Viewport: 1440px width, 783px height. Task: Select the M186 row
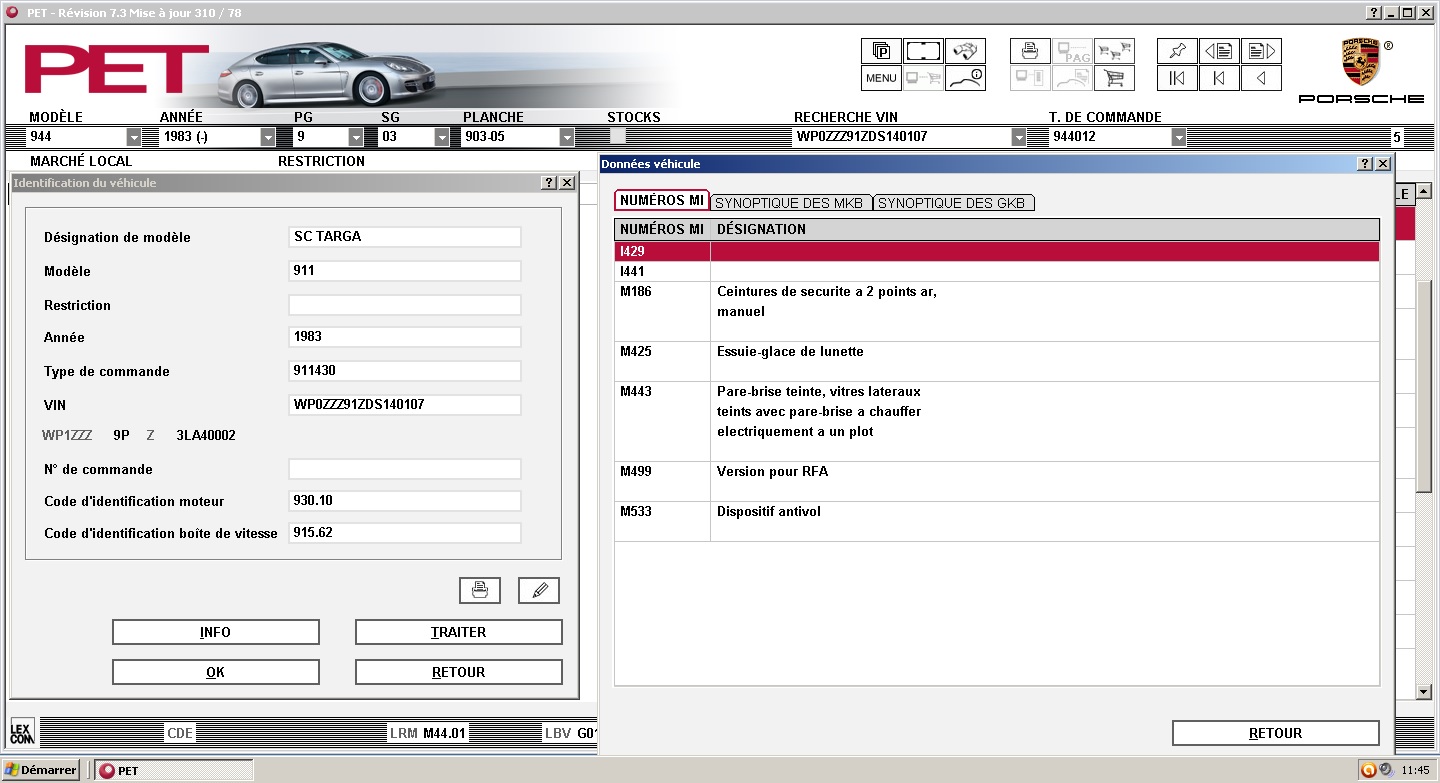pyautogui.click(x=997, y=312)
